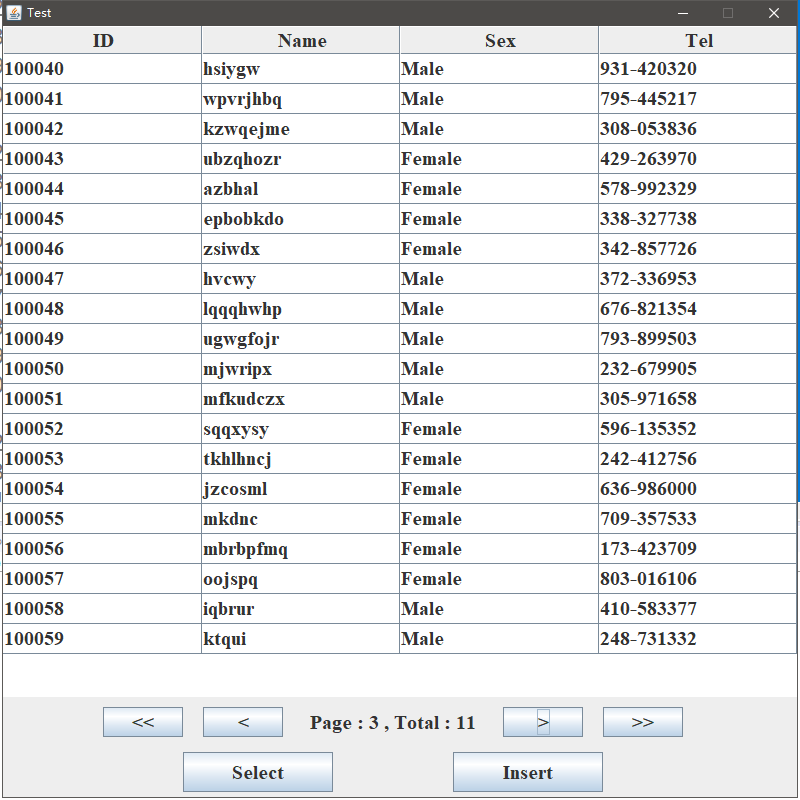
Task: Select name cell epbobkdo
Action: point(301,219)
